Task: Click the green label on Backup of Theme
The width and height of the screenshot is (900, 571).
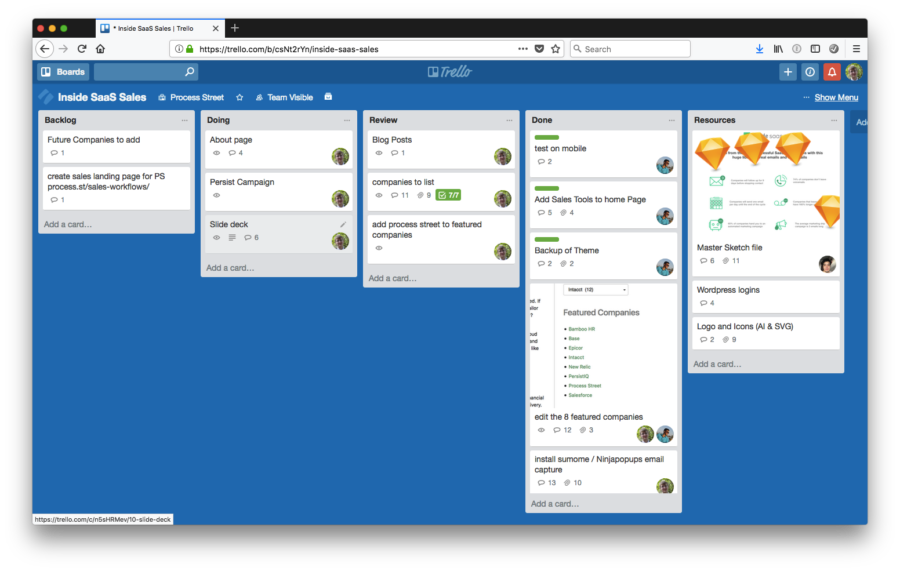Action: [x=546, y=240]
